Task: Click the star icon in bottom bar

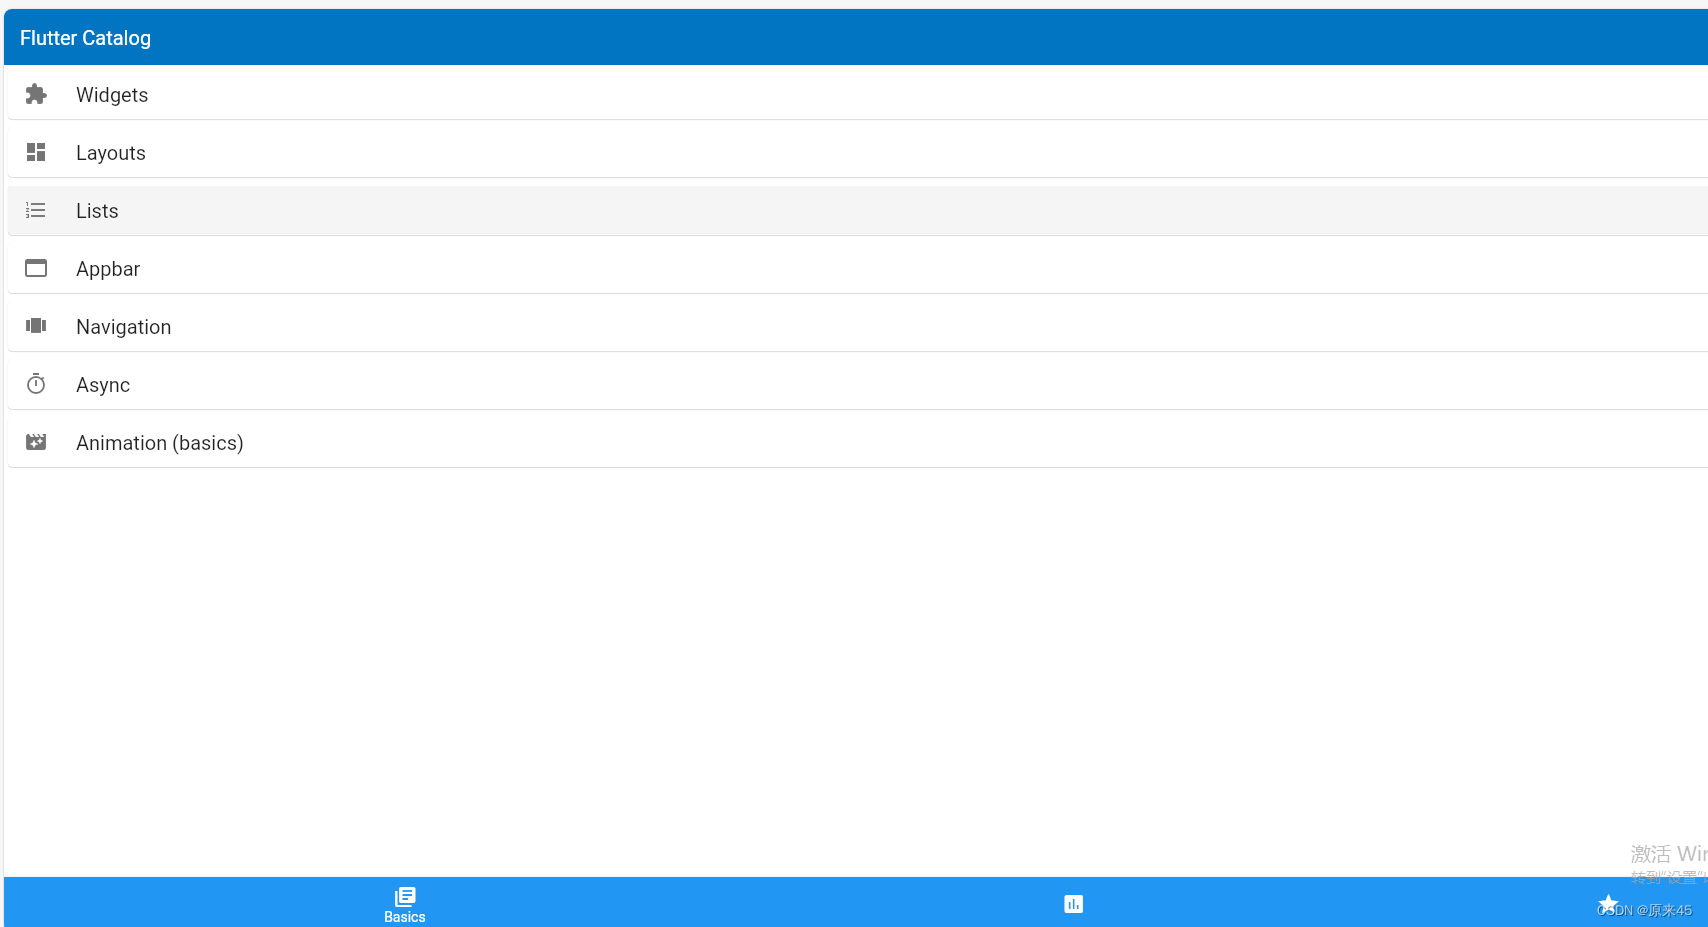Action: 1608,904
